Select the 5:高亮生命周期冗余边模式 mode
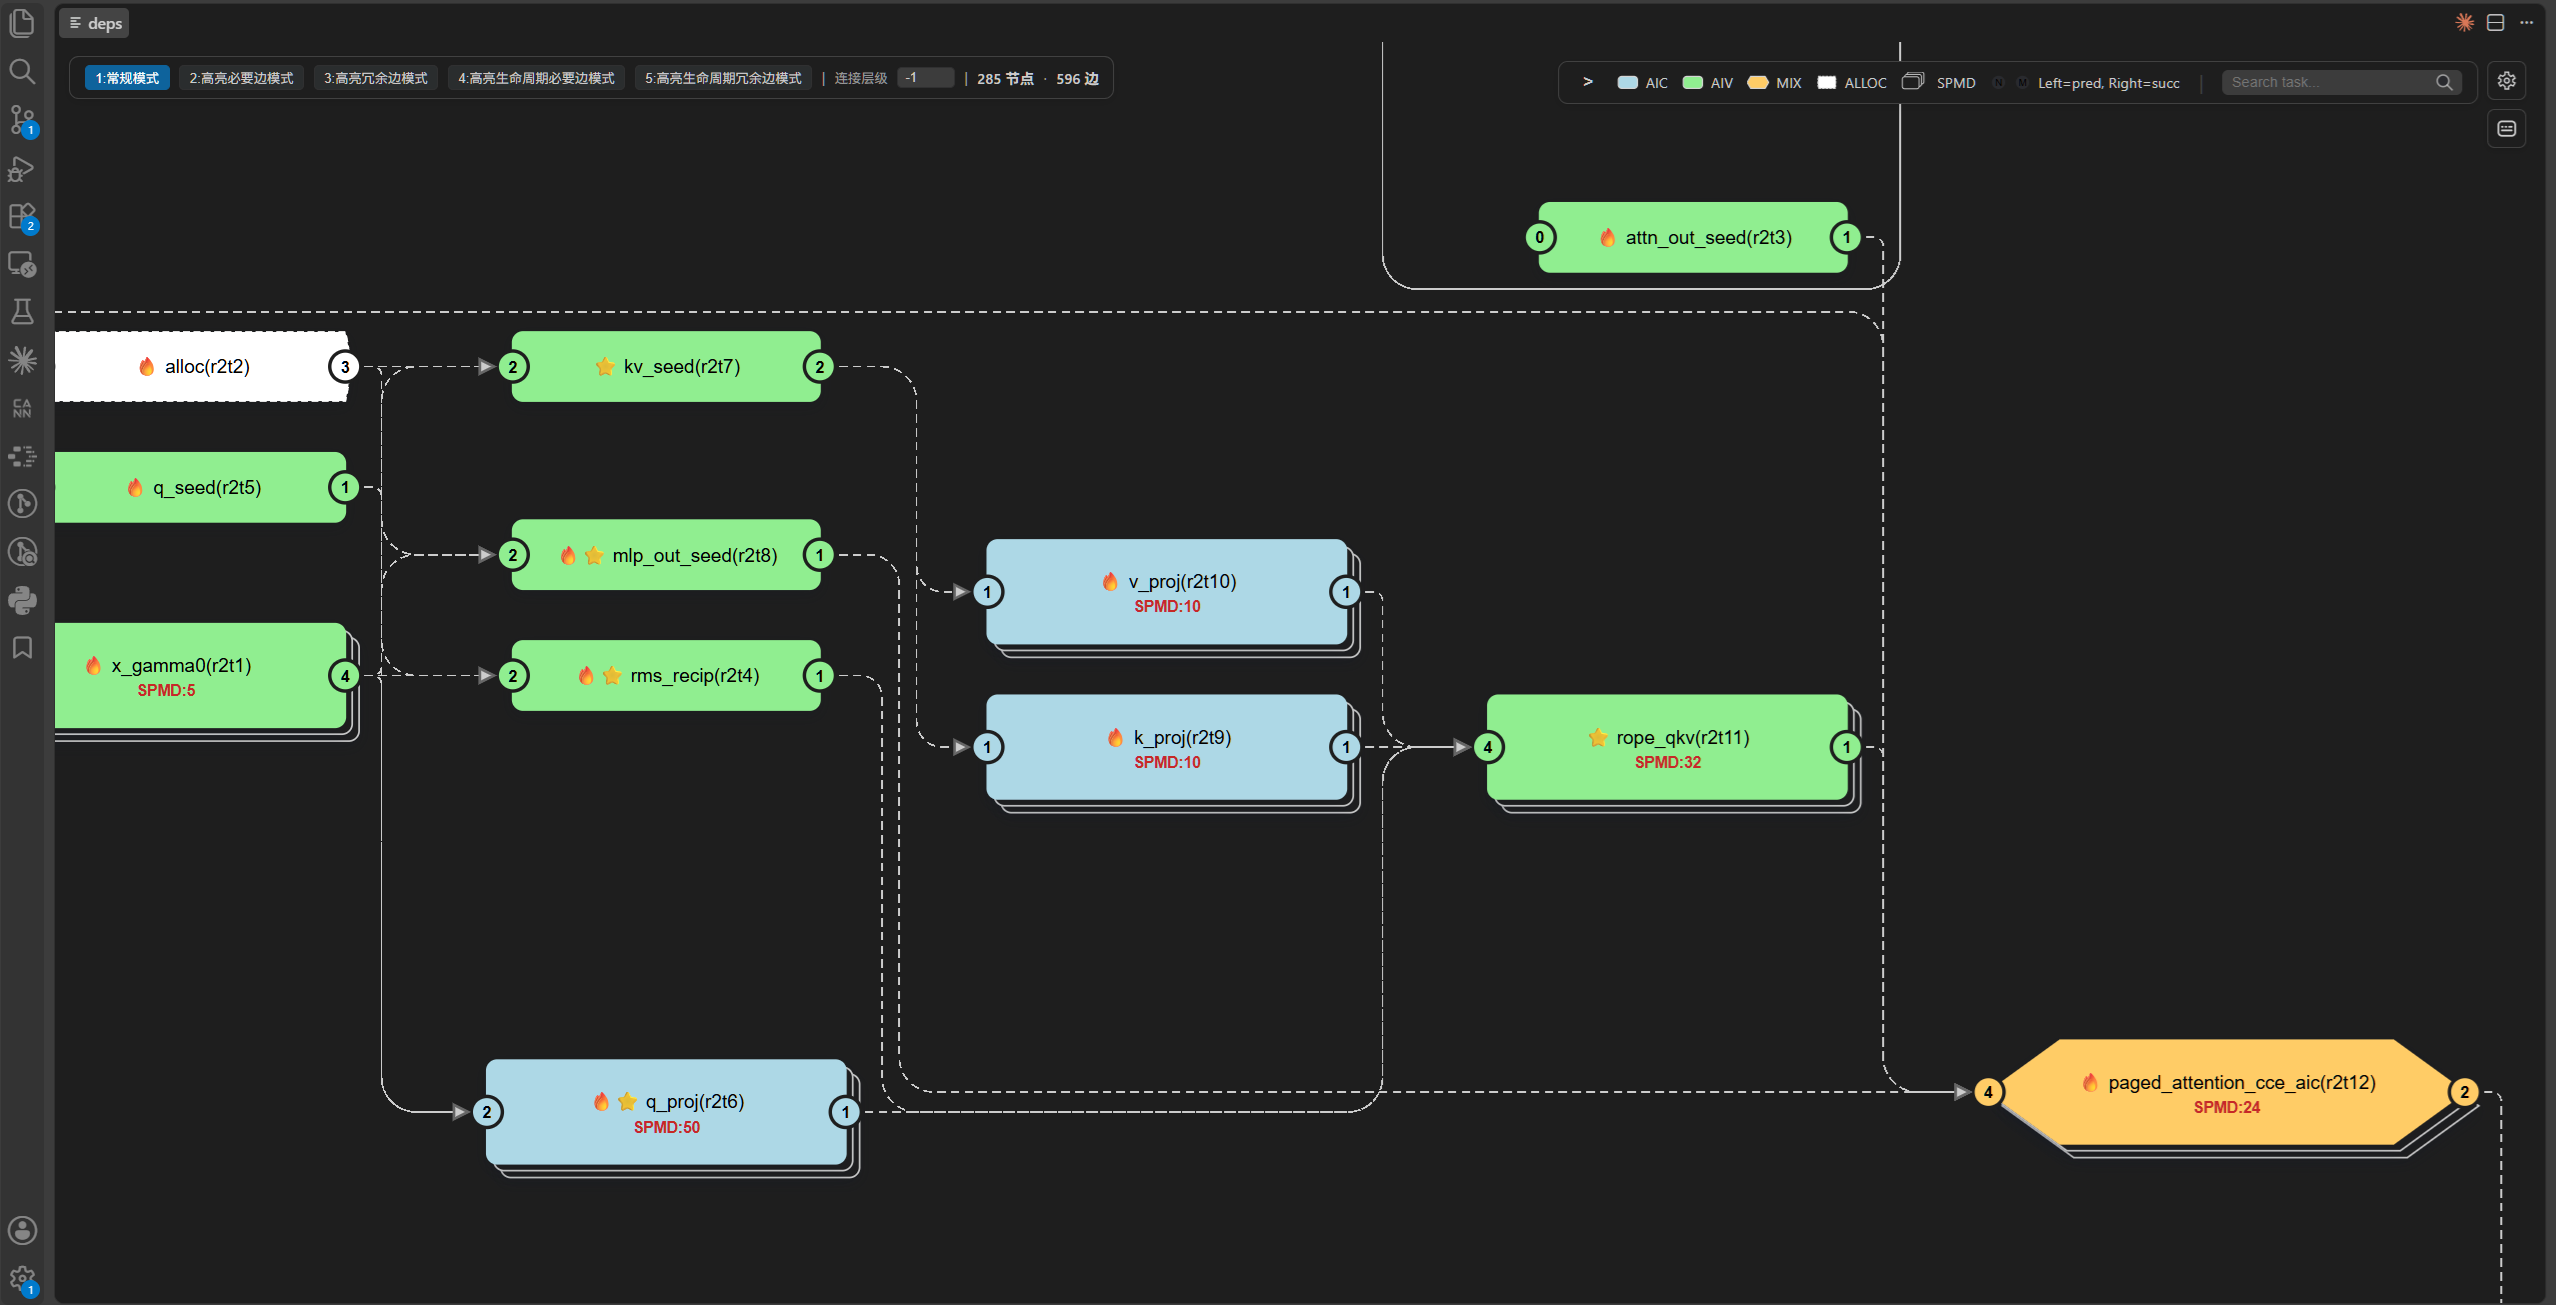The image size is (2556, 1305). [x=723, y=78]
